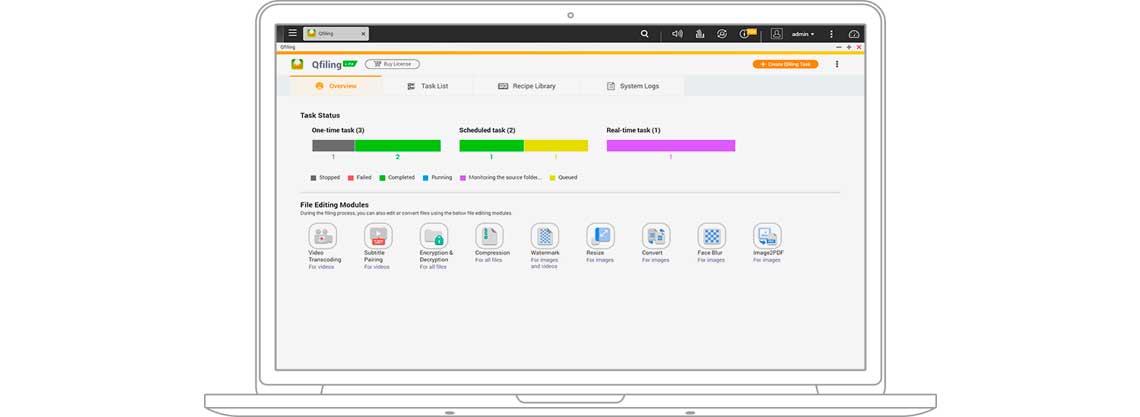Click the purple Real-time task bar
Image resolution: width=1140 pixels, height=417 pixels.
click(x=670, y=146)
